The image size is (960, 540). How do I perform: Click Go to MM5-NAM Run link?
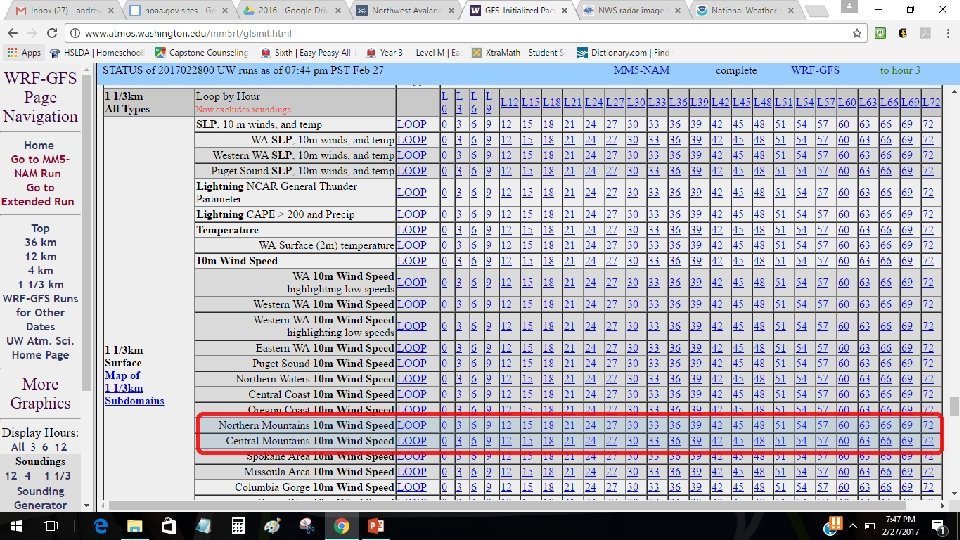39,166
